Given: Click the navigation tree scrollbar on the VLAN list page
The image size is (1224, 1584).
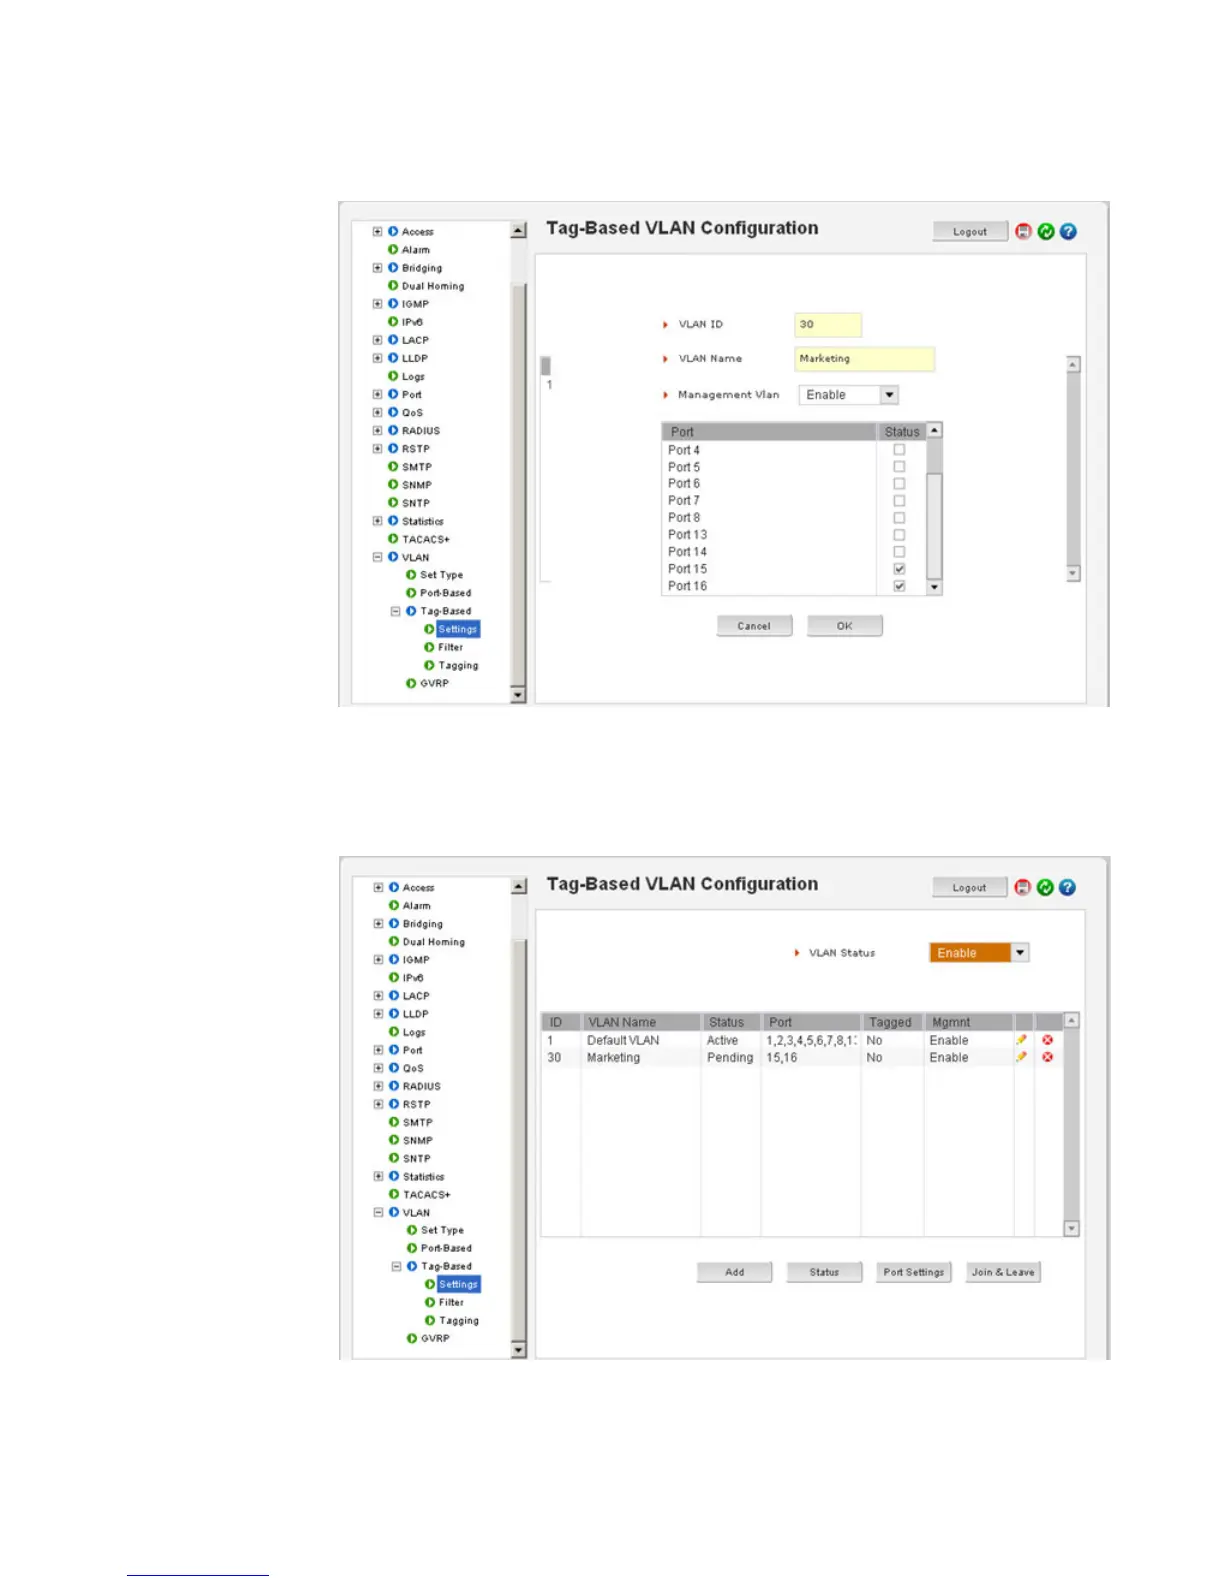Looking at the screenshot, I should point(519,1117).
